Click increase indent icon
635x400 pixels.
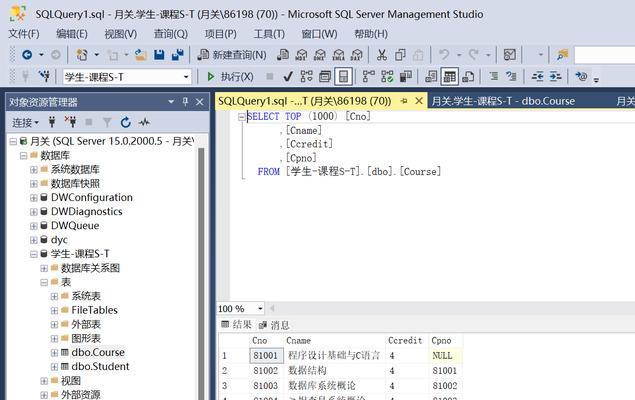tap(555, 77)
